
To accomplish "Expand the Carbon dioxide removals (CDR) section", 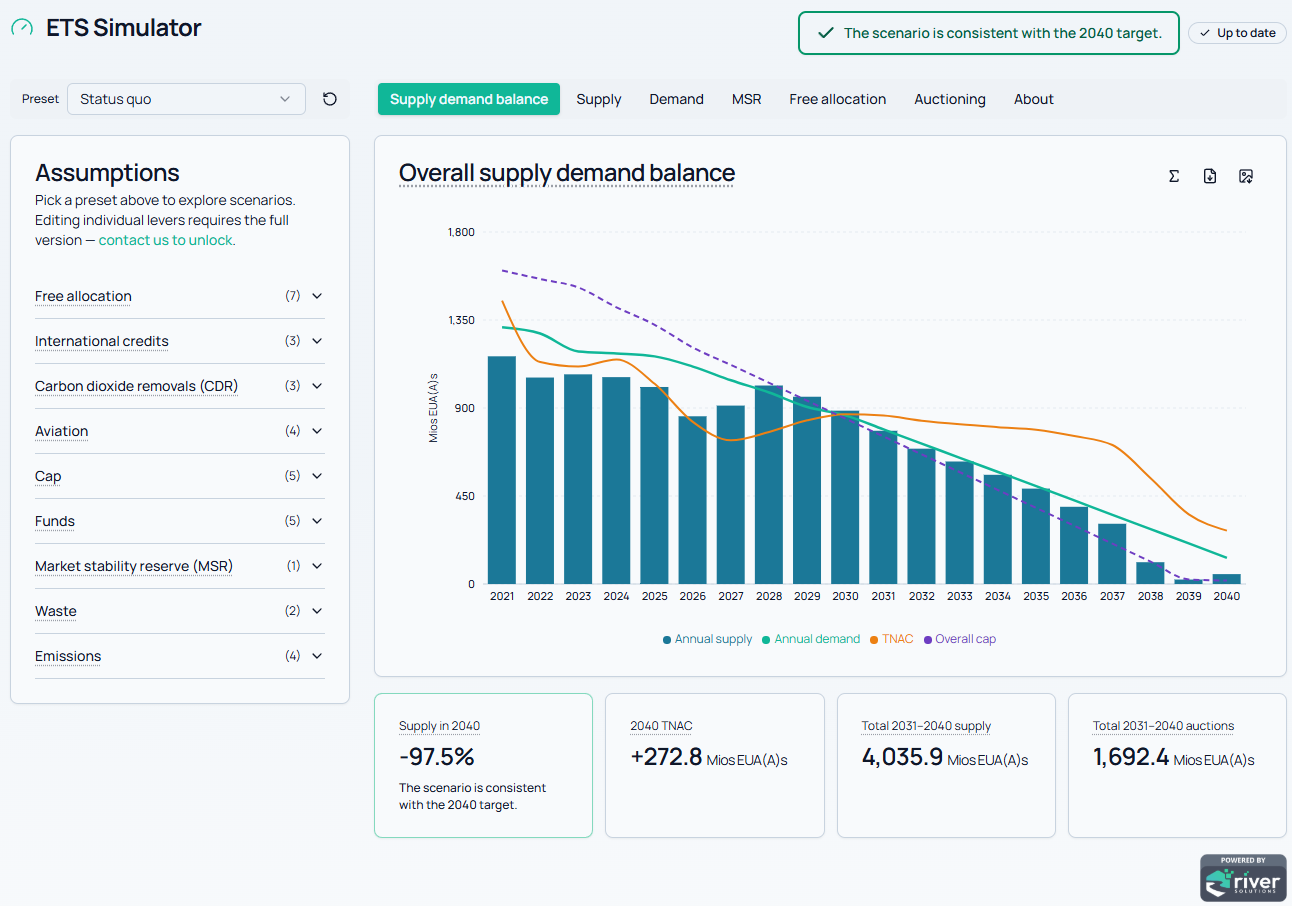I will [x=180, y=386].
